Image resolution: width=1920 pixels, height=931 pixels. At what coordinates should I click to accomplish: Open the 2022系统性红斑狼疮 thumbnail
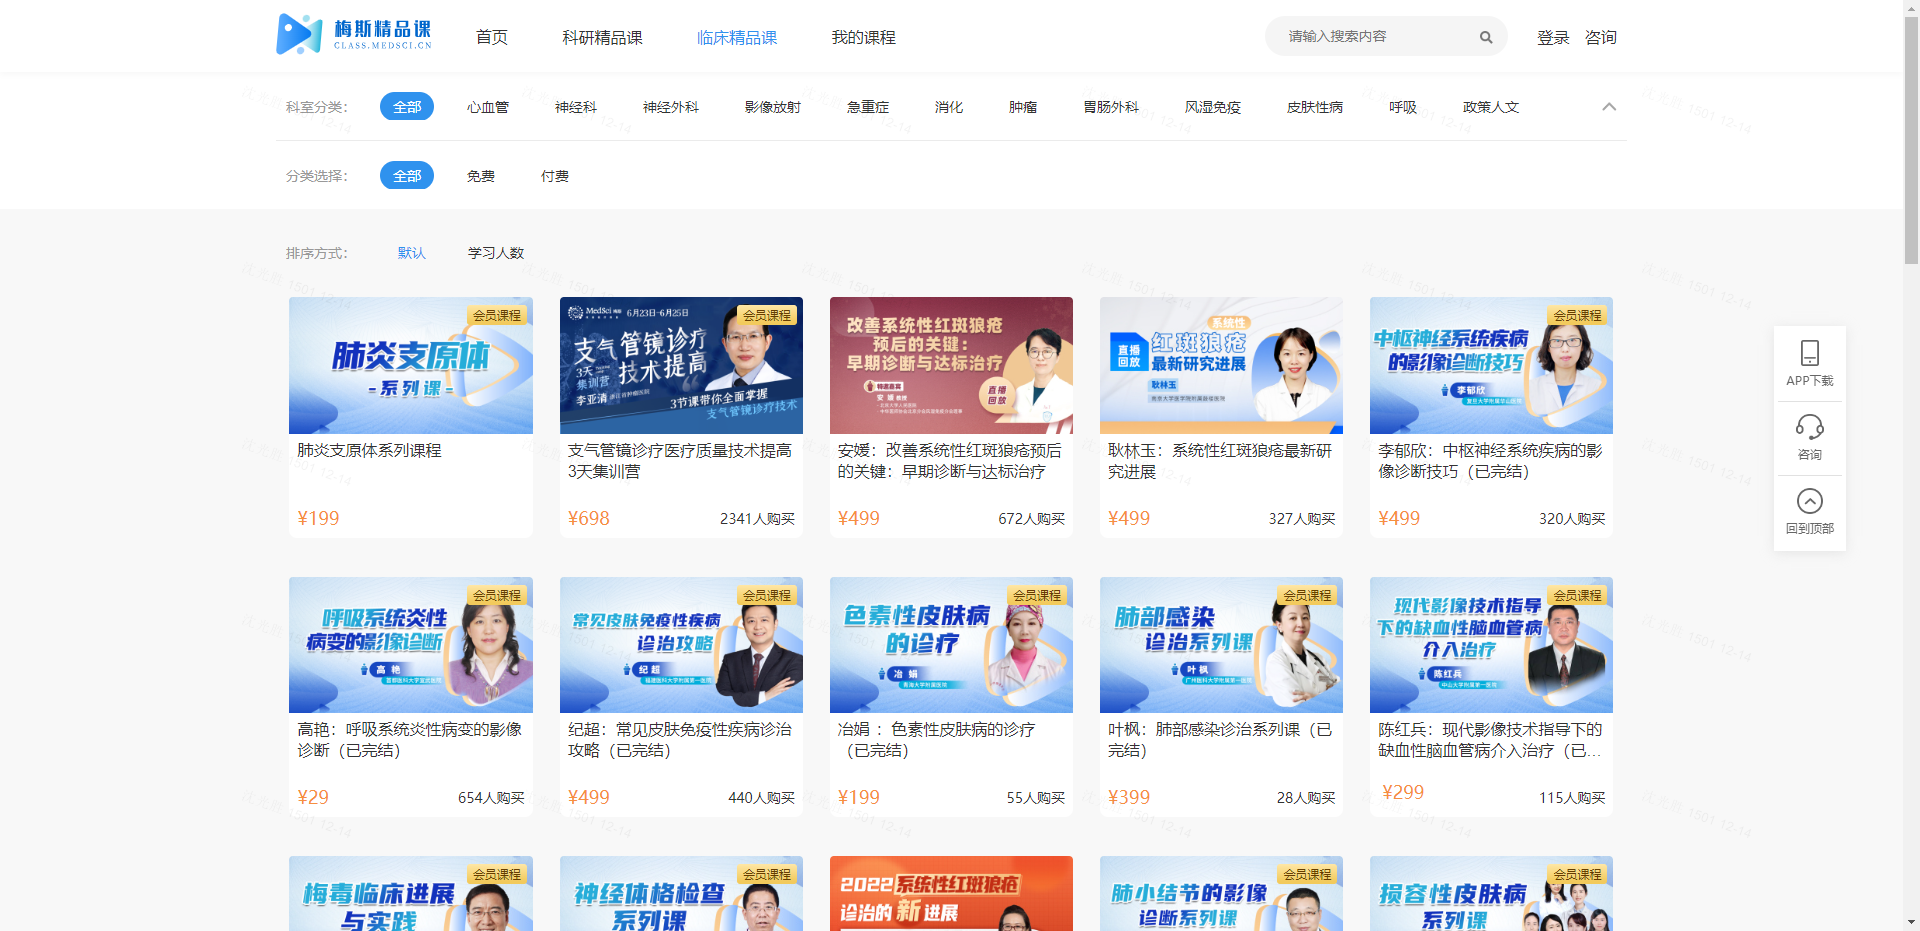951,893
